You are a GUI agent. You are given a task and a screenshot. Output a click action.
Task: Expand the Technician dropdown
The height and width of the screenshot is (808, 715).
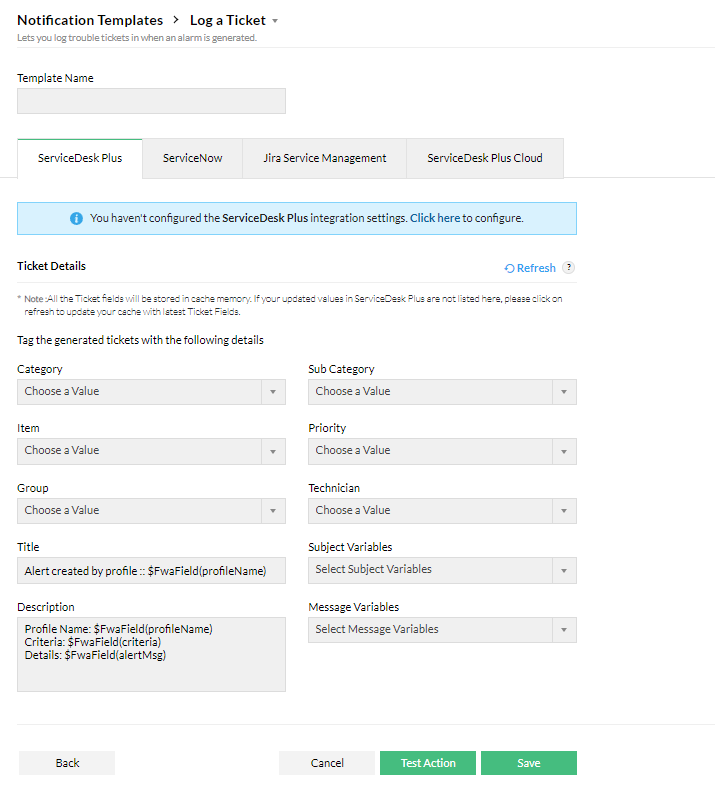point(442,511)
